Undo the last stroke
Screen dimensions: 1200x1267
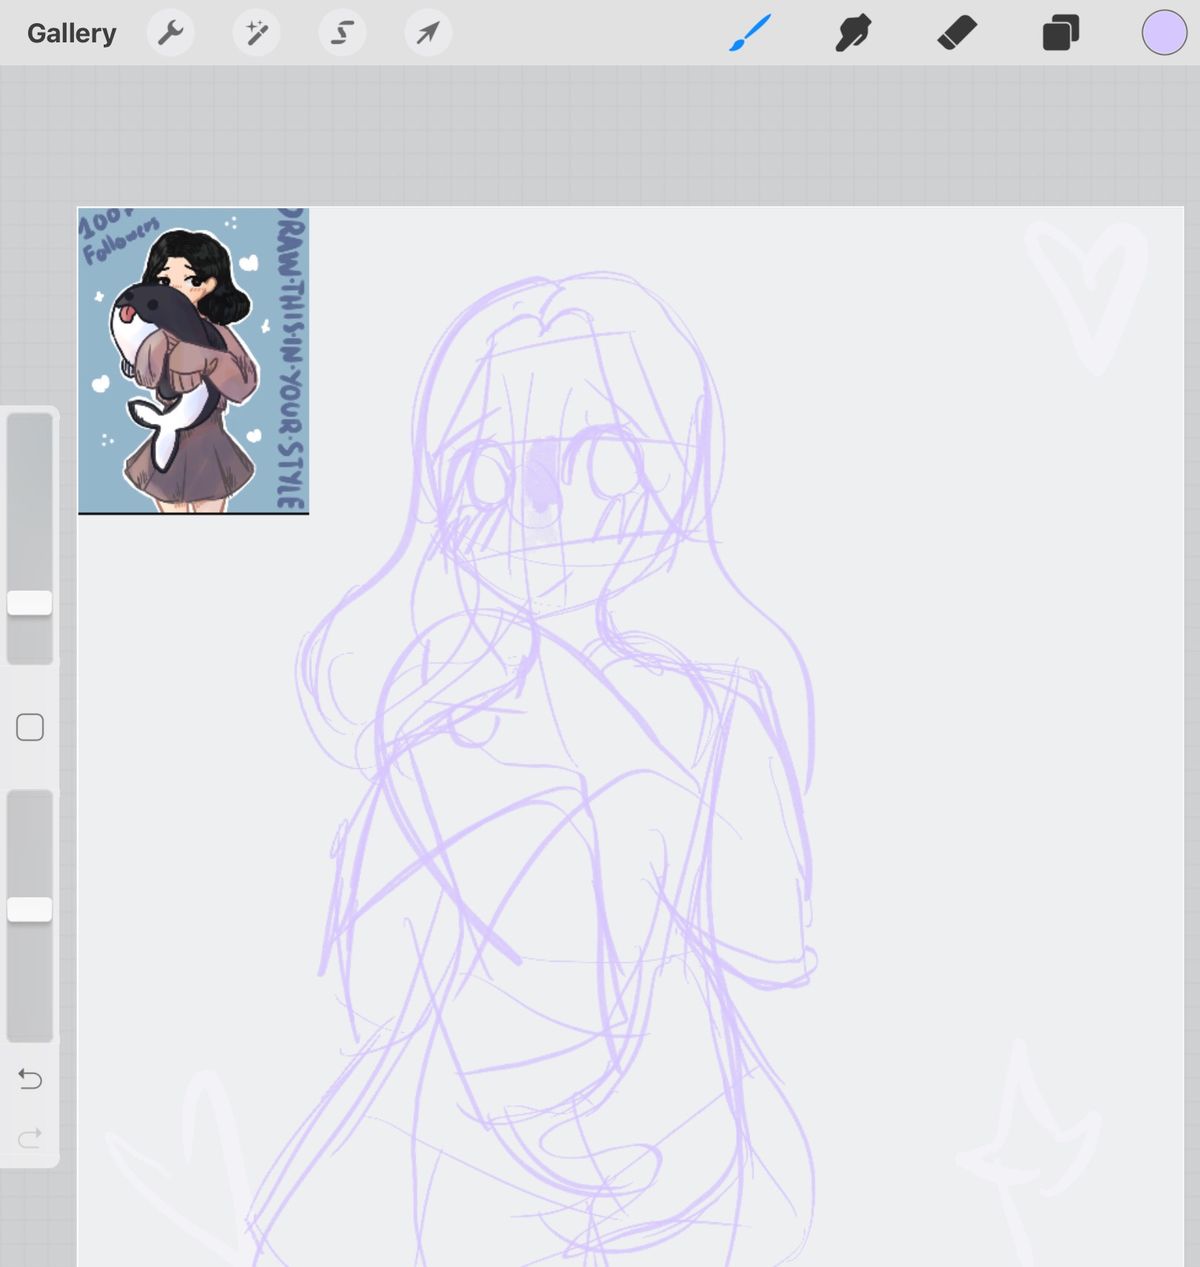click(x=30, y=1079)
